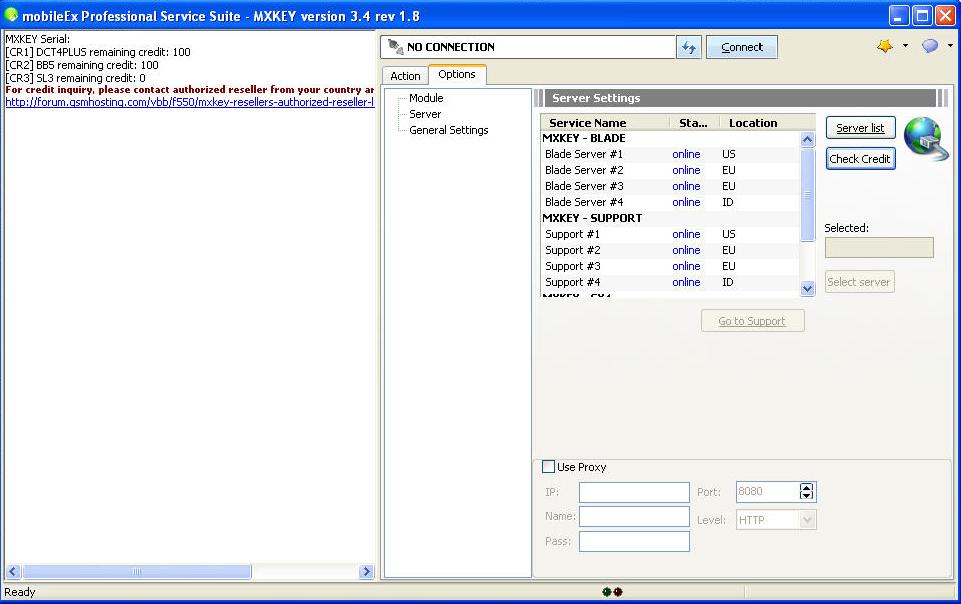Click the mobileEx title bar app icon
The image size is (961, 604).
11,15
